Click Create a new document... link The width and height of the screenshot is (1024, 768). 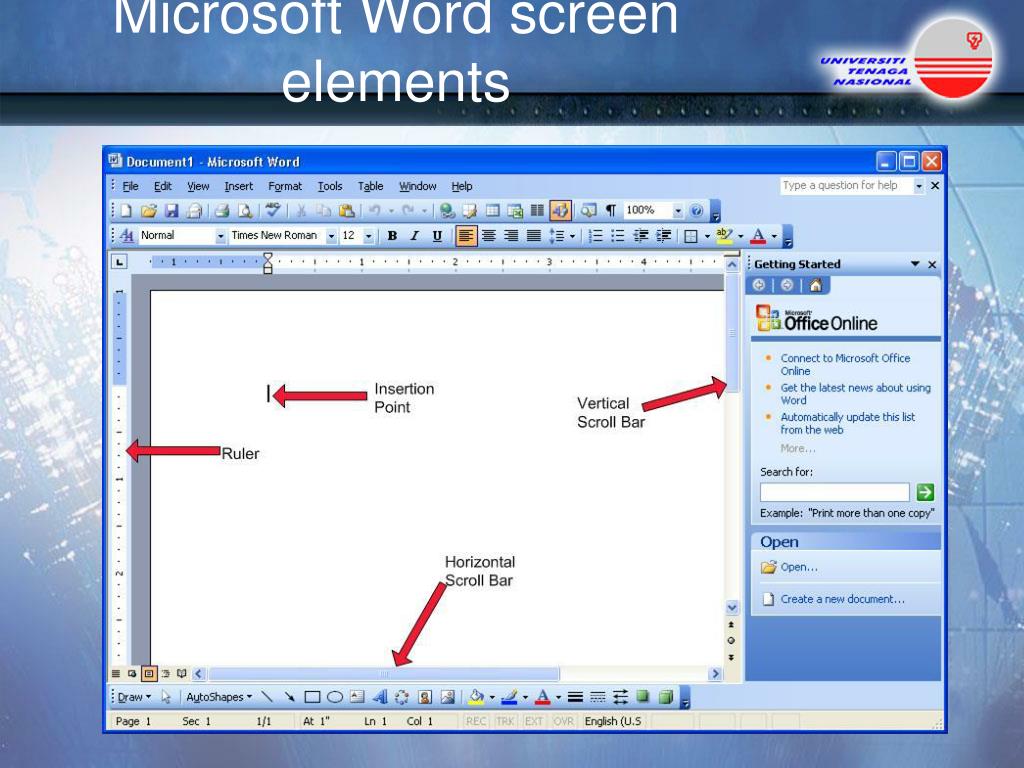point(842,599)
